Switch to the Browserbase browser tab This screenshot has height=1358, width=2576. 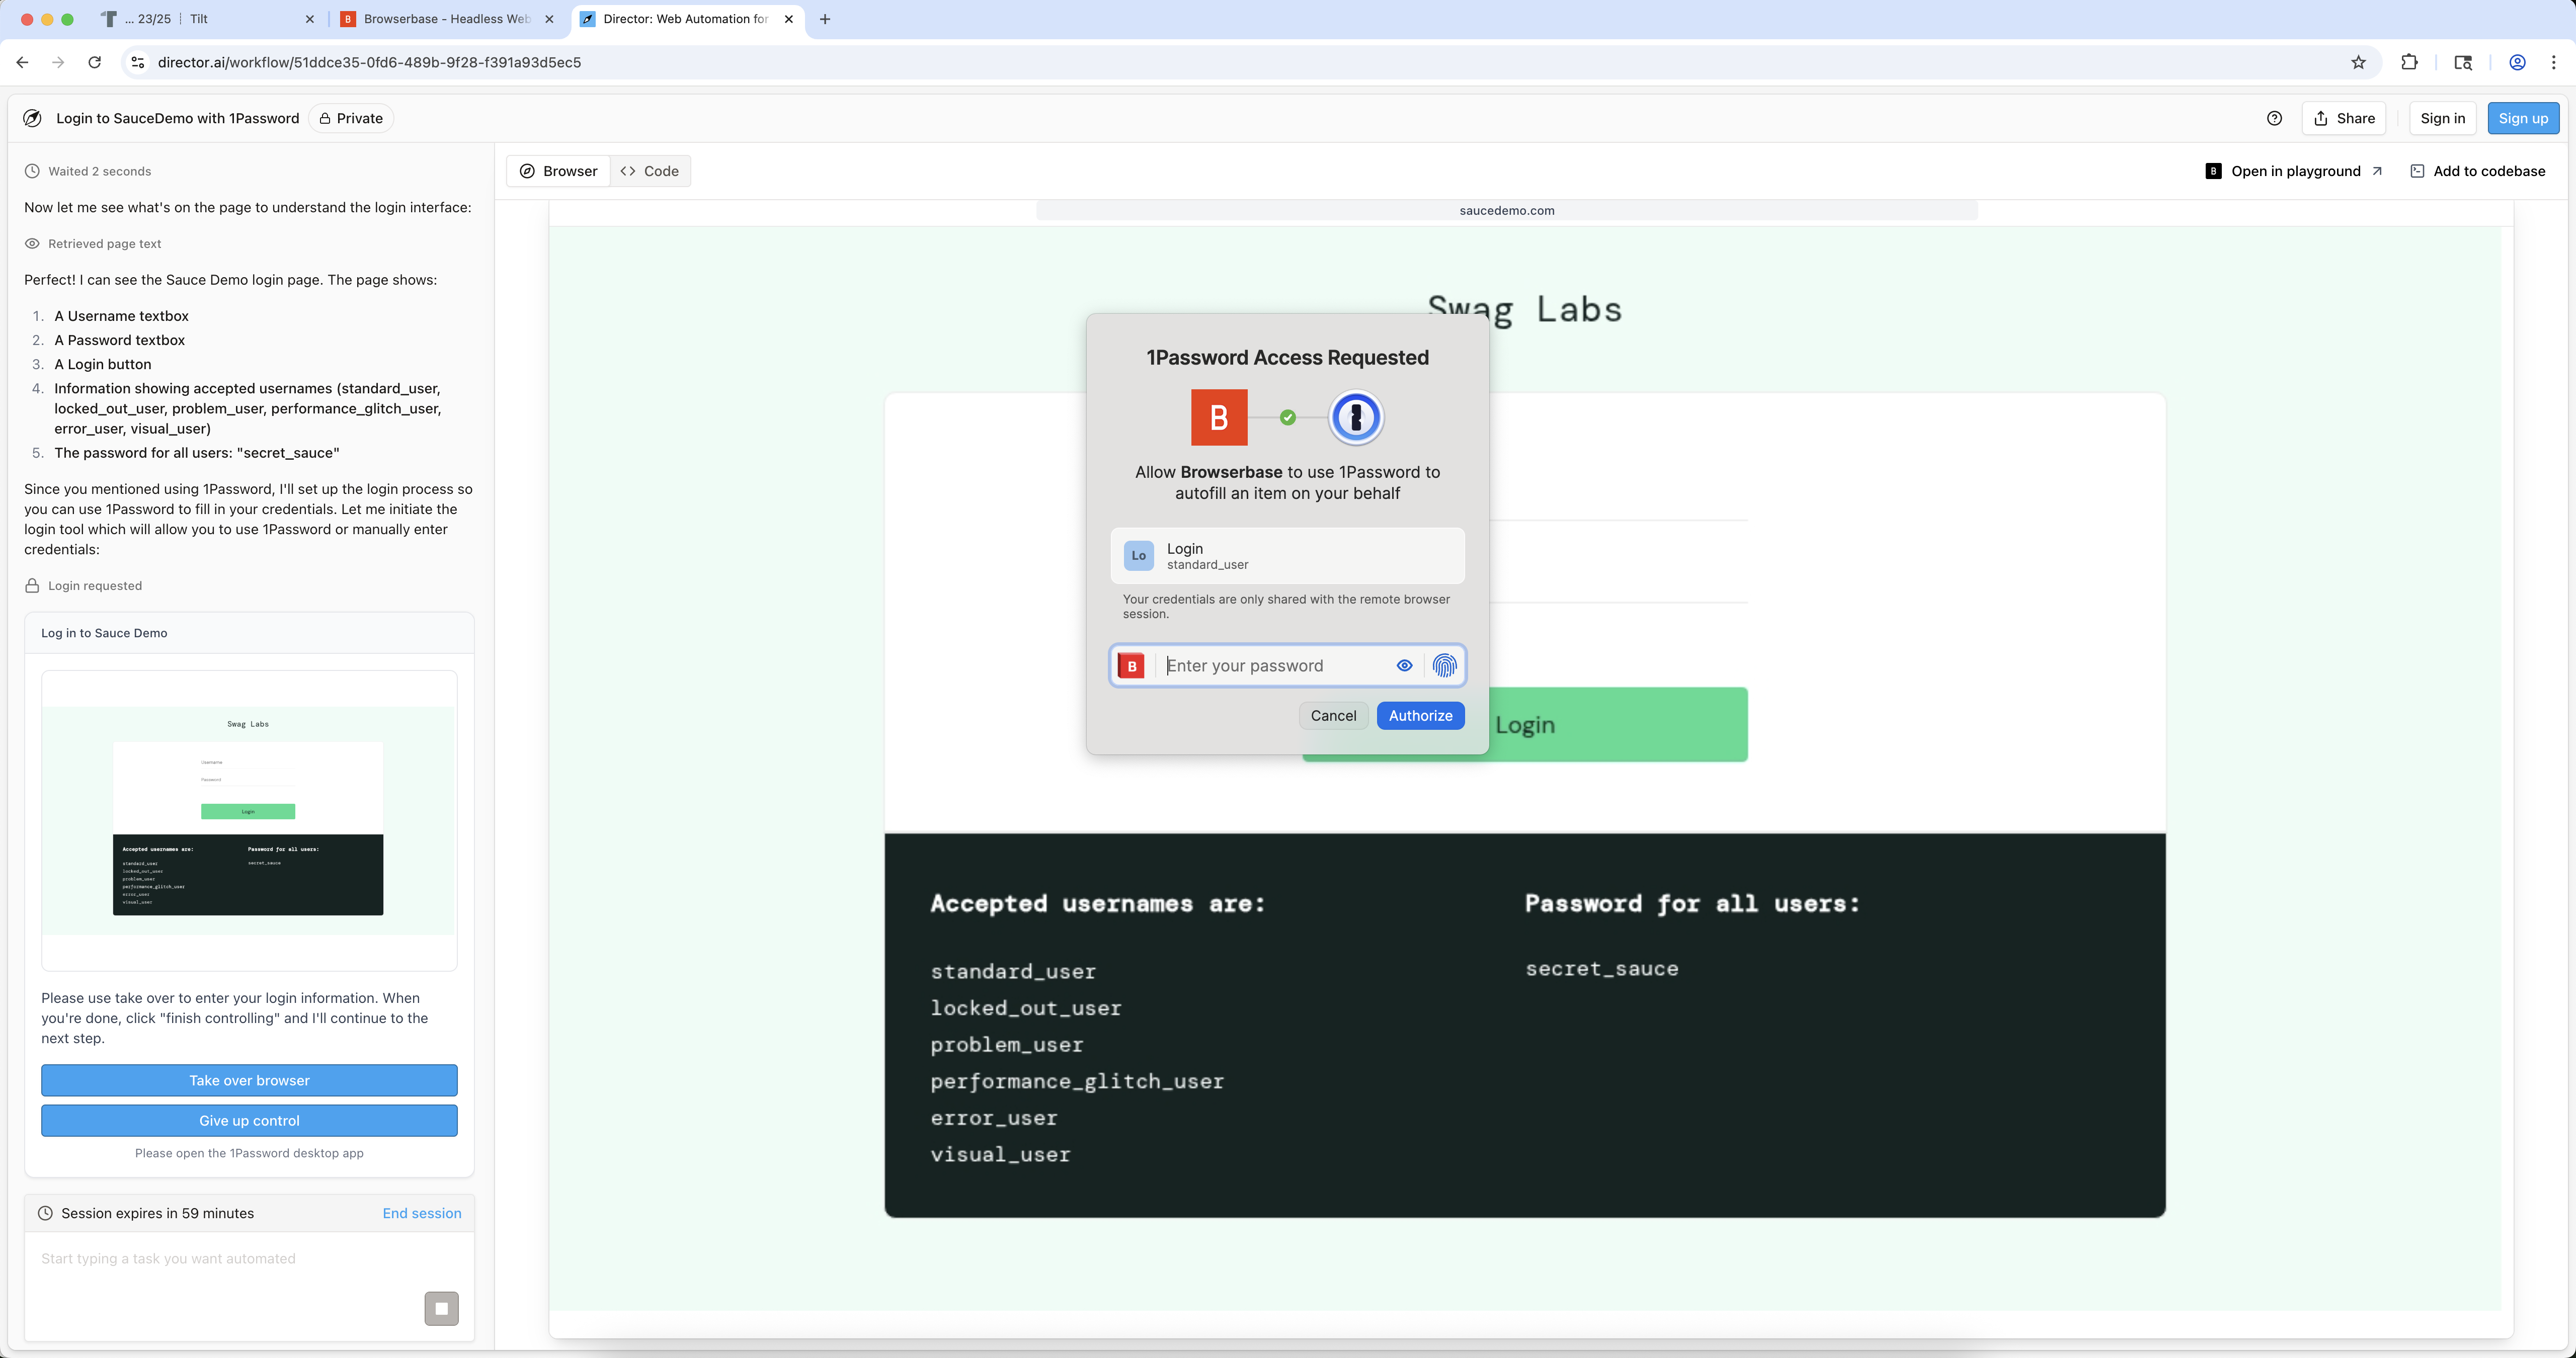click(x=445, y=19)
